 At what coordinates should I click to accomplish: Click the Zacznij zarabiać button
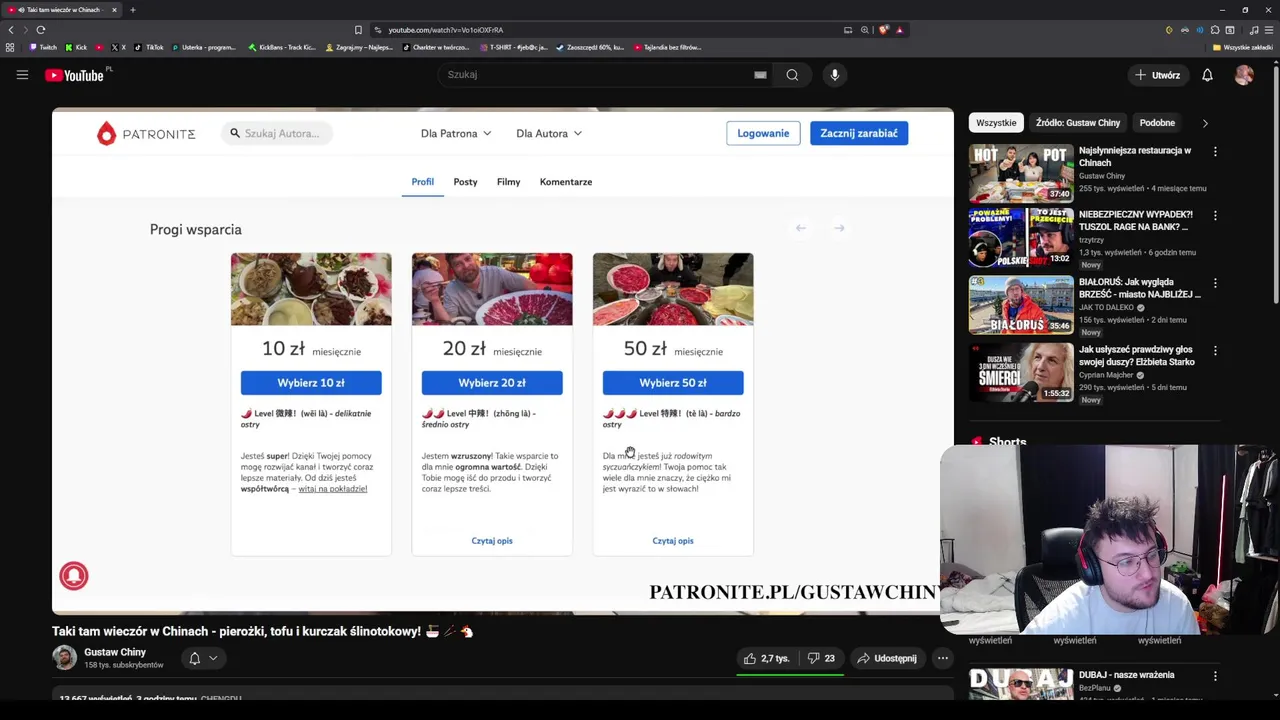(859, 133)
